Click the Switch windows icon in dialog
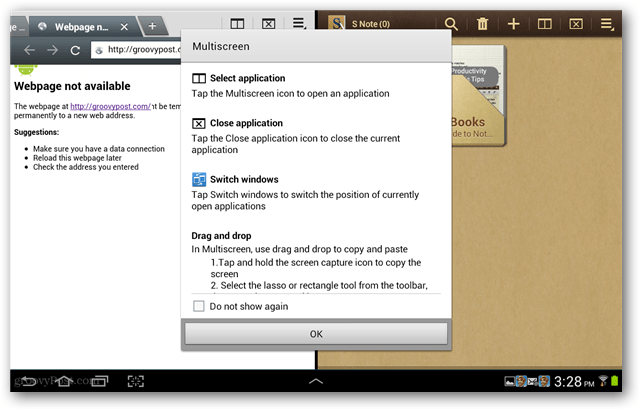Screen dimensions: 640x410 click(x=199, y=179)
